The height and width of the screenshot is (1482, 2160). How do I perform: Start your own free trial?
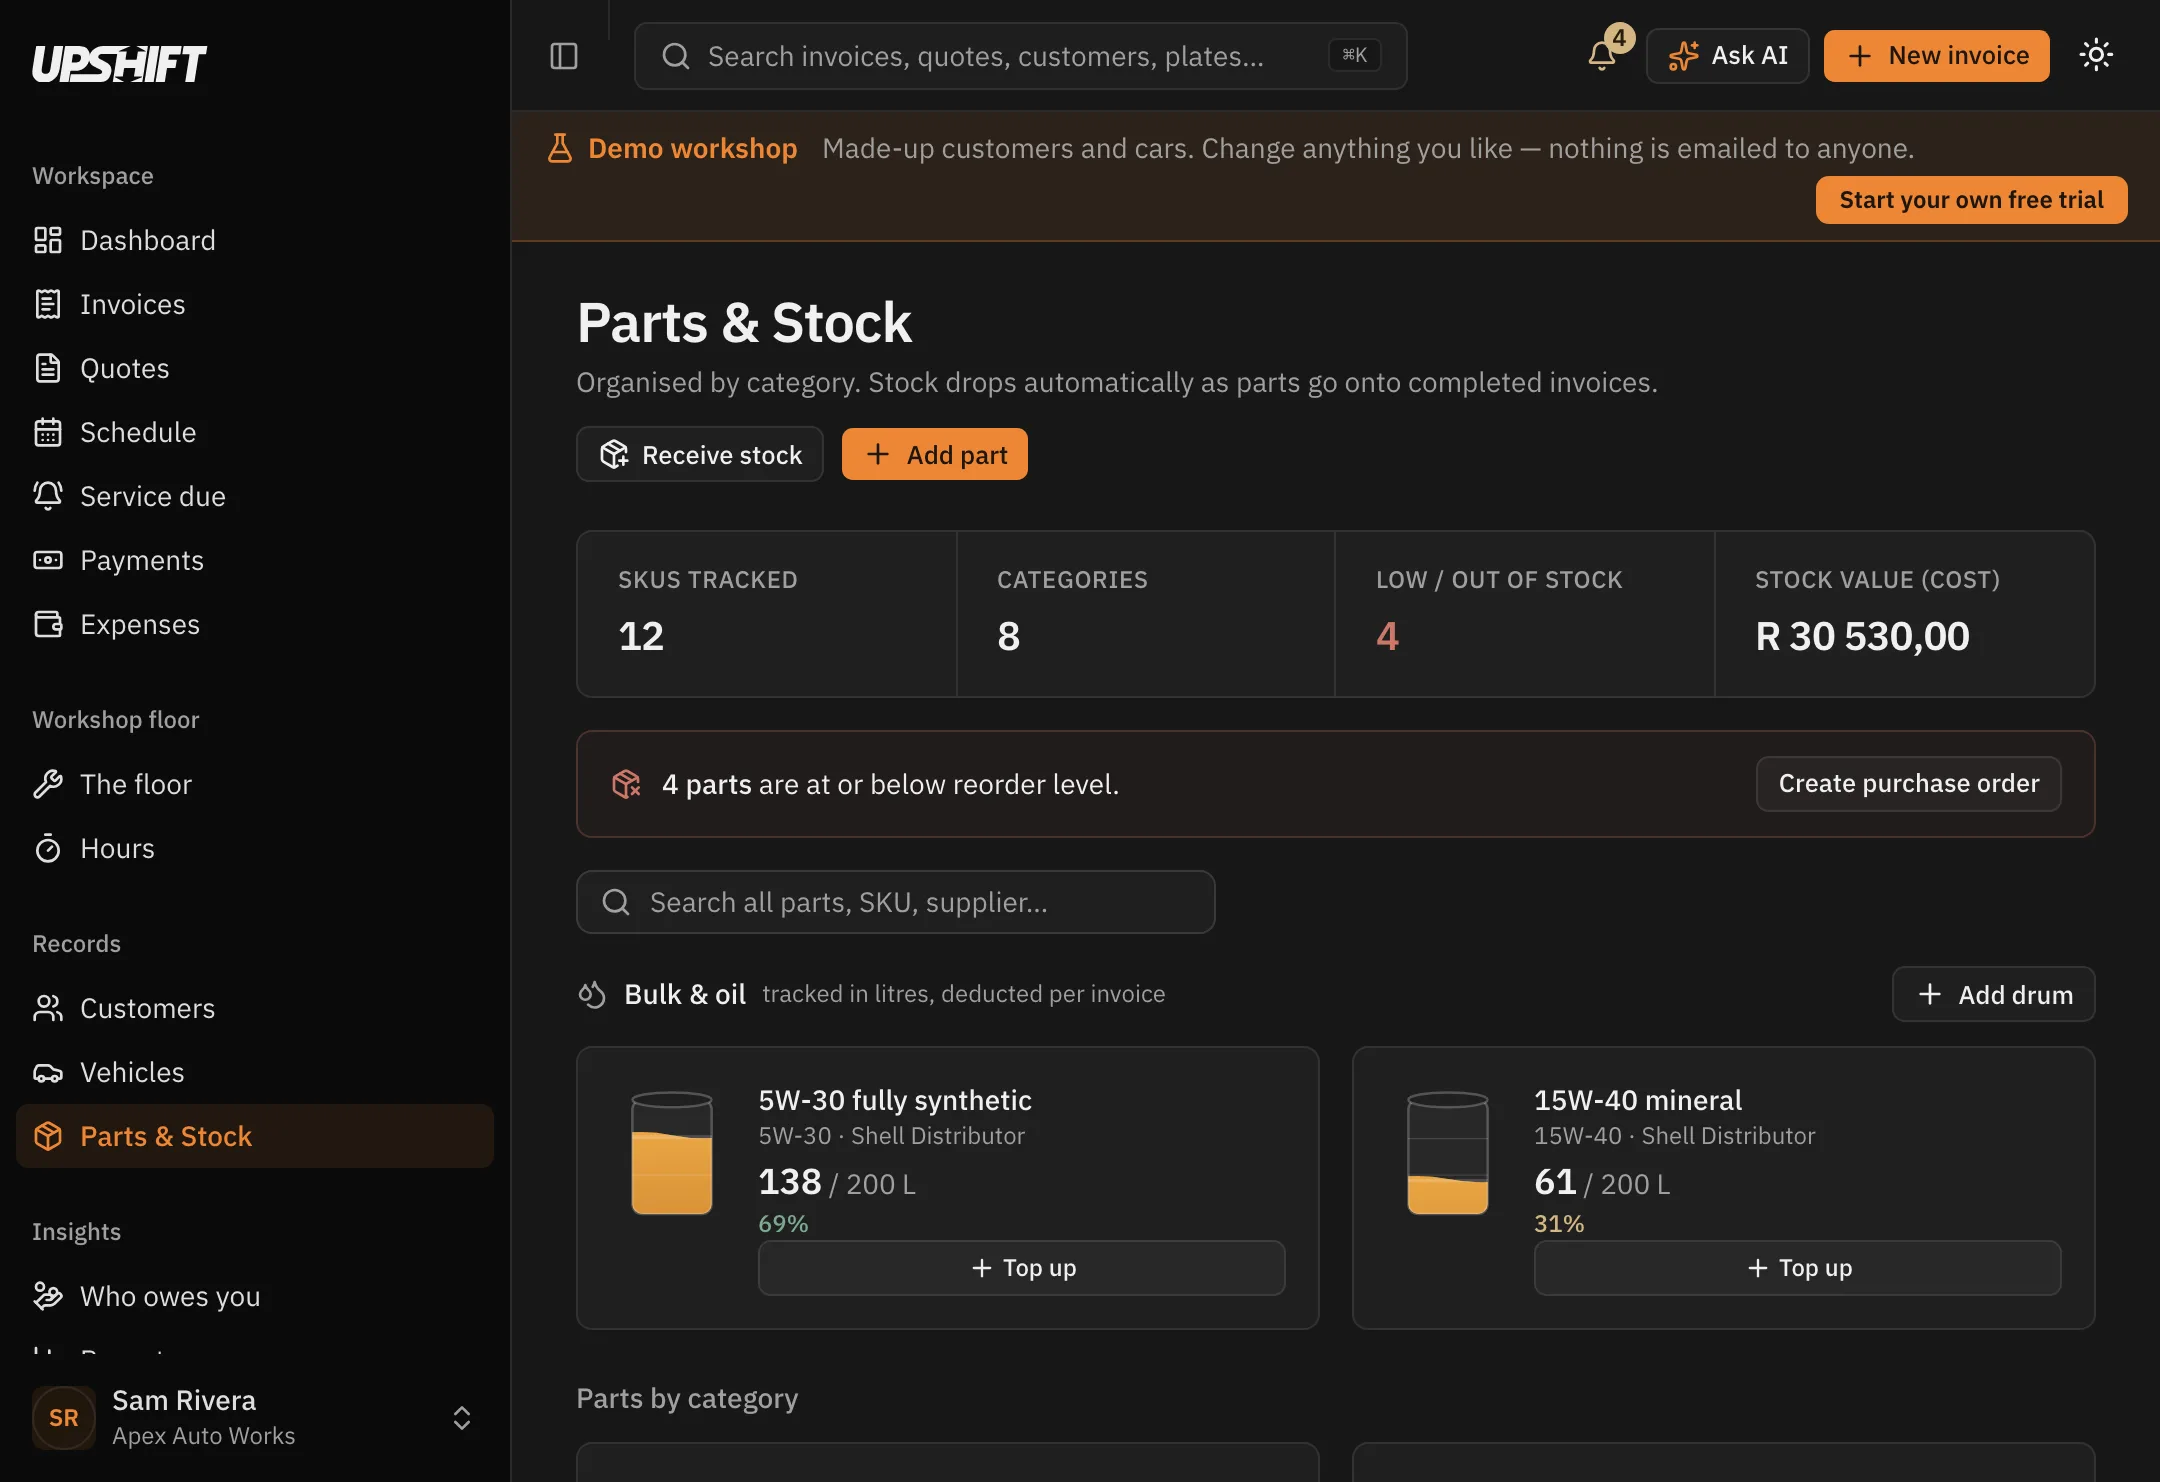1972,200
